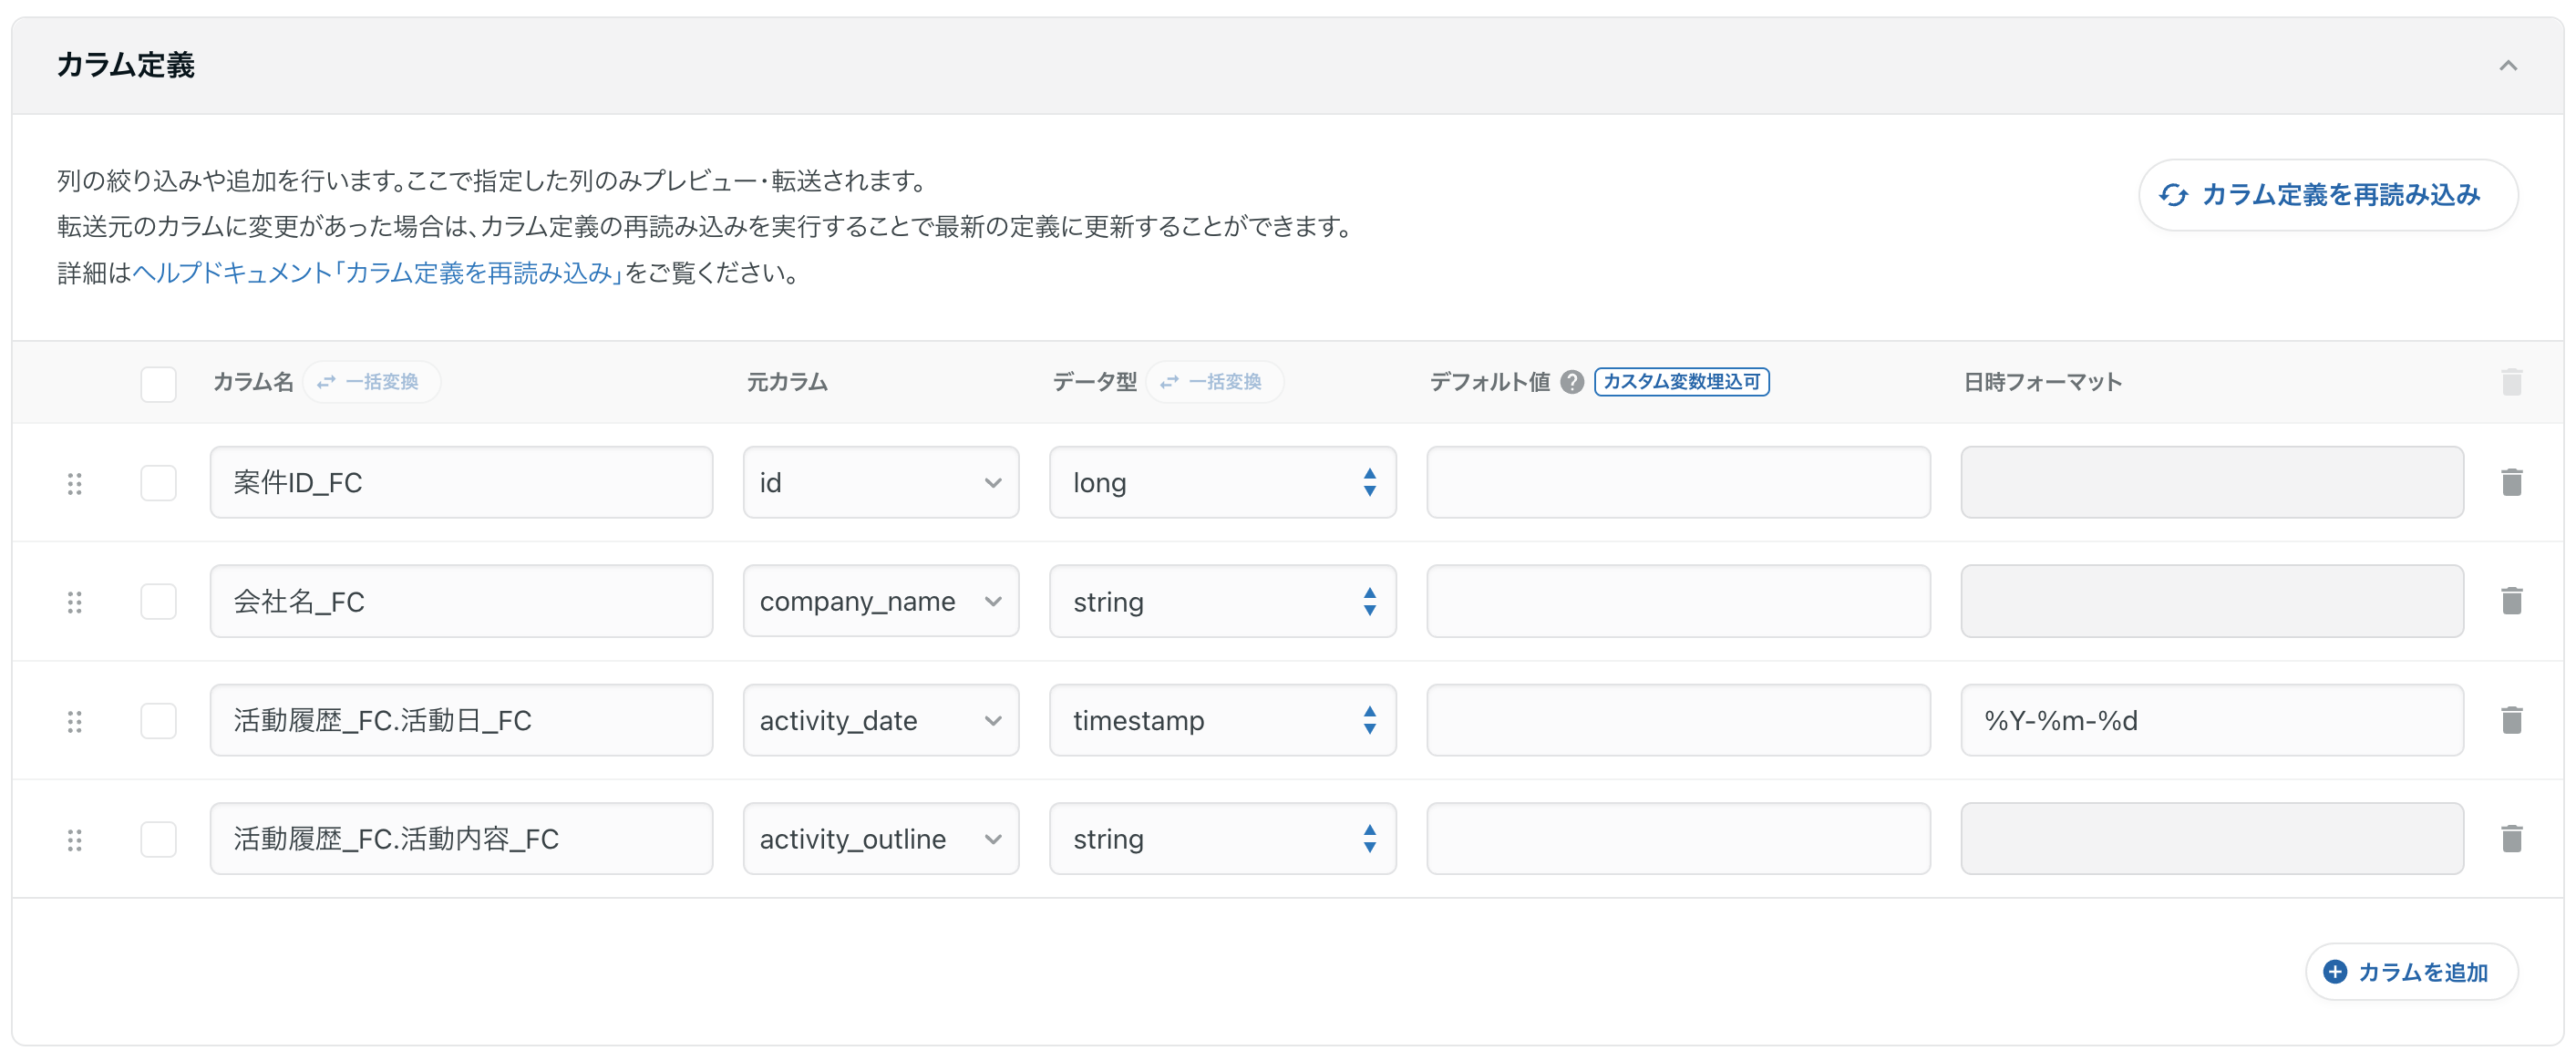This screenshot has height=1061, width=2576.
Task: Open the company_name source column dropdown
Action: tap(881, 602)
